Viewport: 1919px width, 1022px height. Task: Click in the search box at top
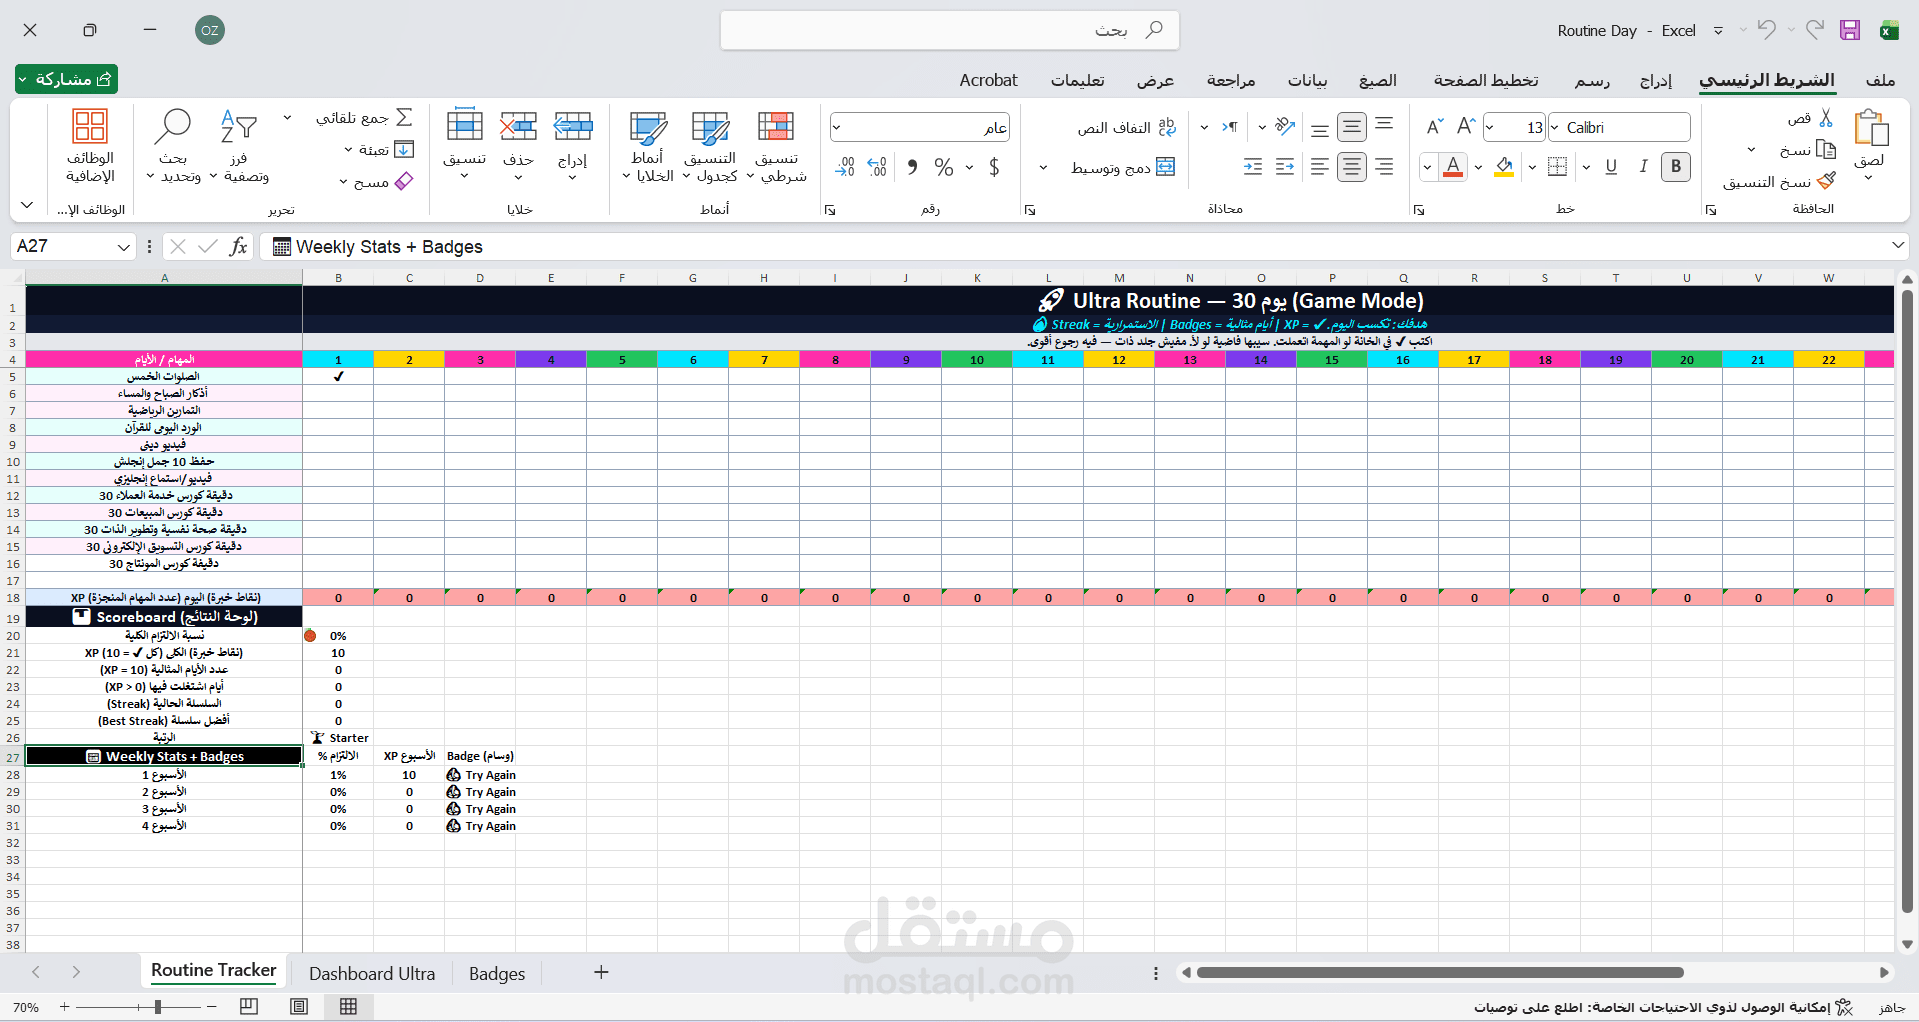tap(950, 30)
